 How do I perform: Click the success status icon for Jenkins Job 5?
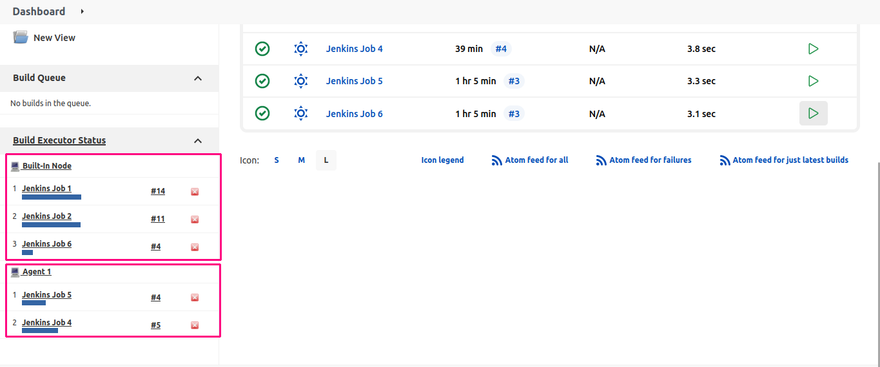[262, 81]
